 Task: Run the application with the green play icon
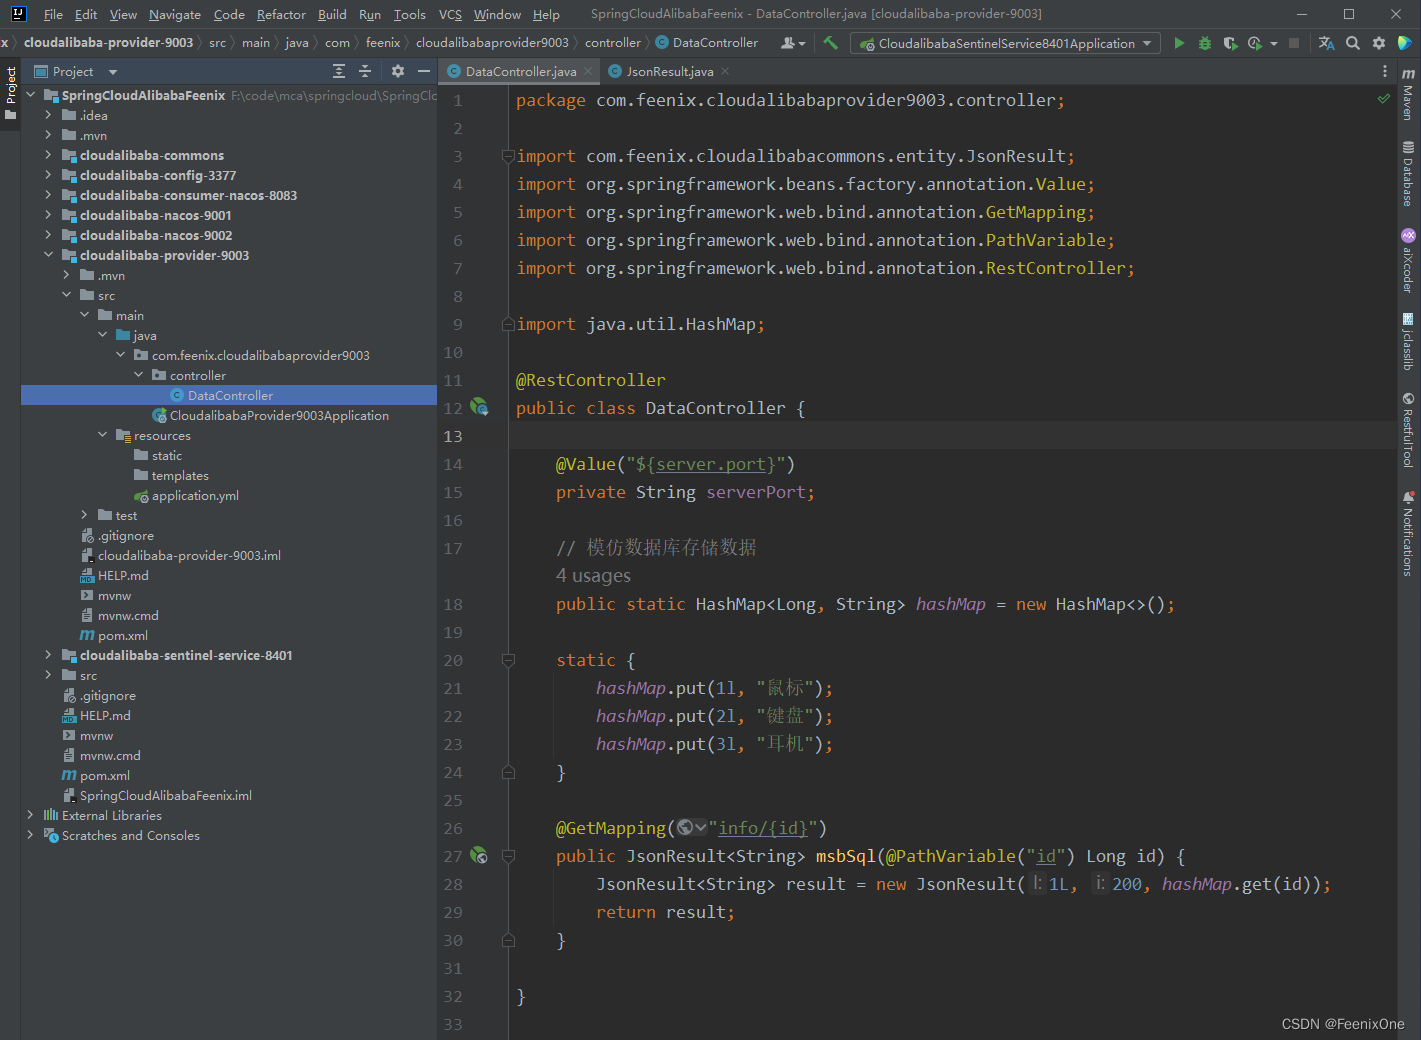1179,43
